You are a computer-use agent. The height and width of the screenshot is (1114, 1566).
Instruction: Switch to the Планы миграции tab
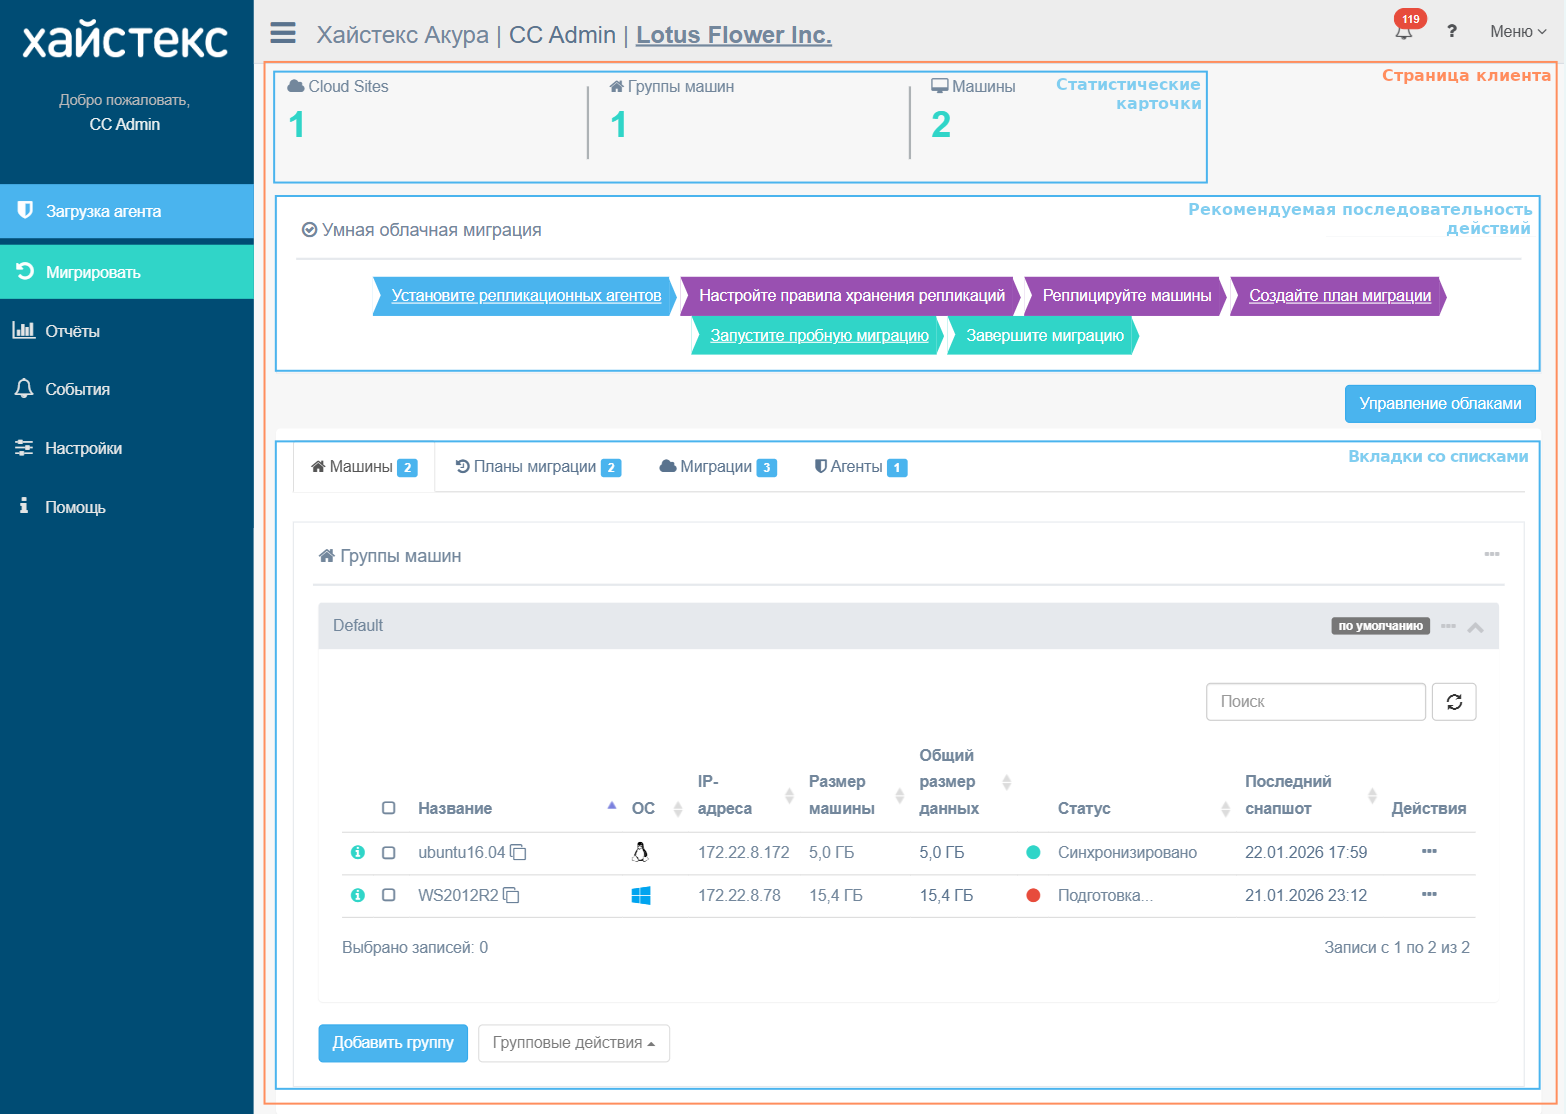(538, 467)
